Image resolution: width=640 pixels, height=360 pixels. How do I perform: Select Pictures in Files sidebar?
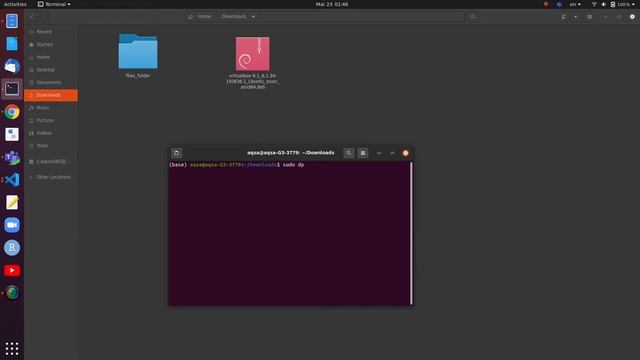tap(51, 120)
